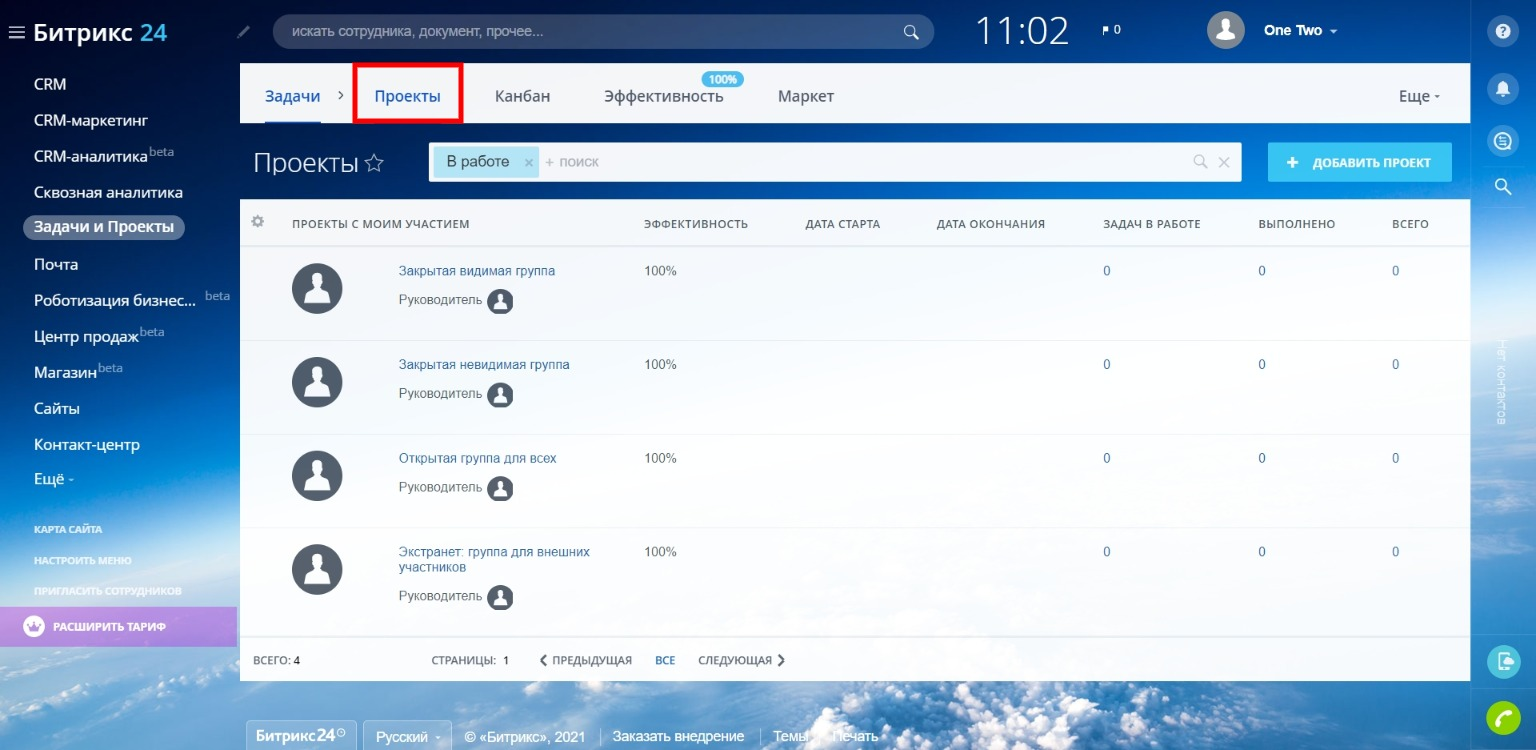Select Задачи и Проекты in the sidebar
The image size is (1536, 750).
pyautogui.click(x=104, y=227)
